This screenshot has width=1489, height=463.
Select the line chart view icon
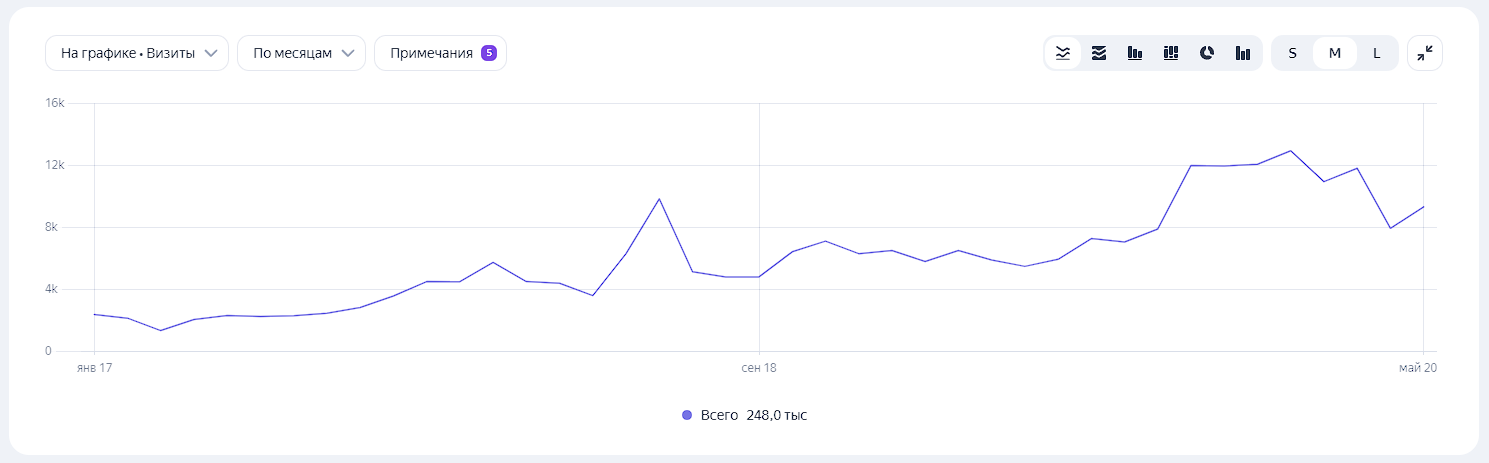pyautogui.click(x=1063, y=53)
